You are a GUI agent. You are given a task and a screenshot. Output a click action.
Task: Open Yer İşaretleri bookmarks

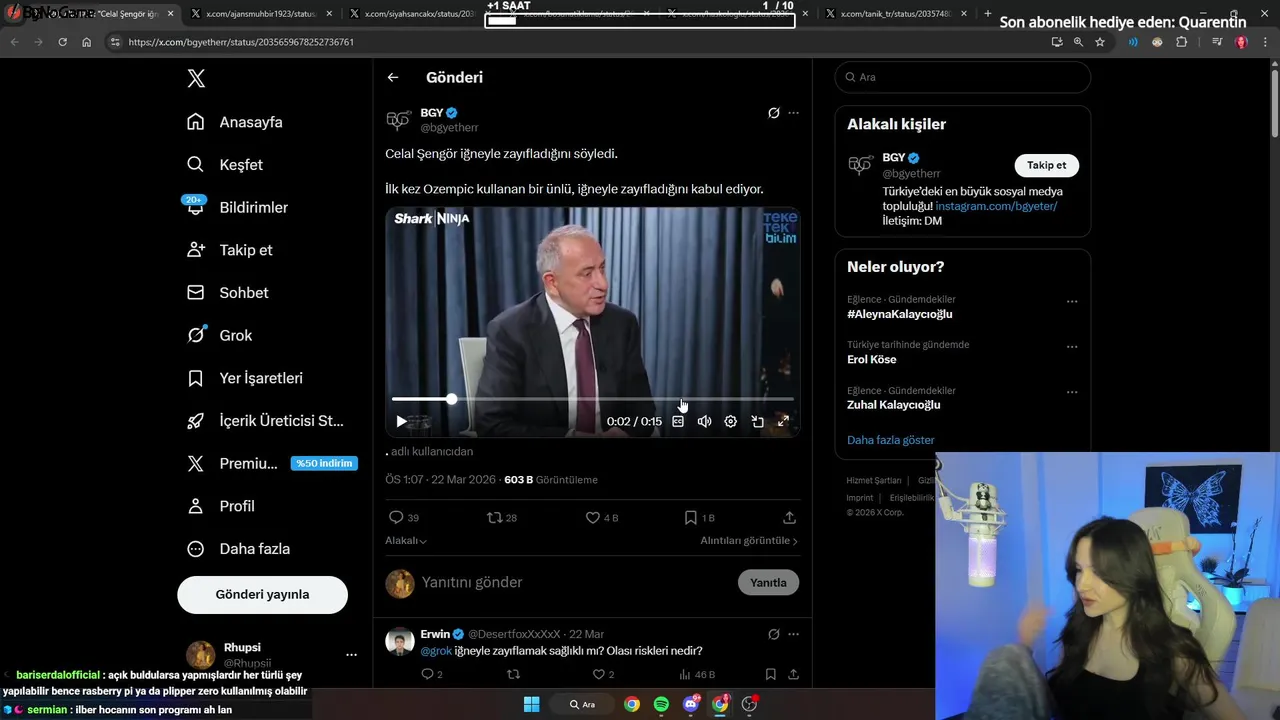pyautogui.click(x=244, y=378)
